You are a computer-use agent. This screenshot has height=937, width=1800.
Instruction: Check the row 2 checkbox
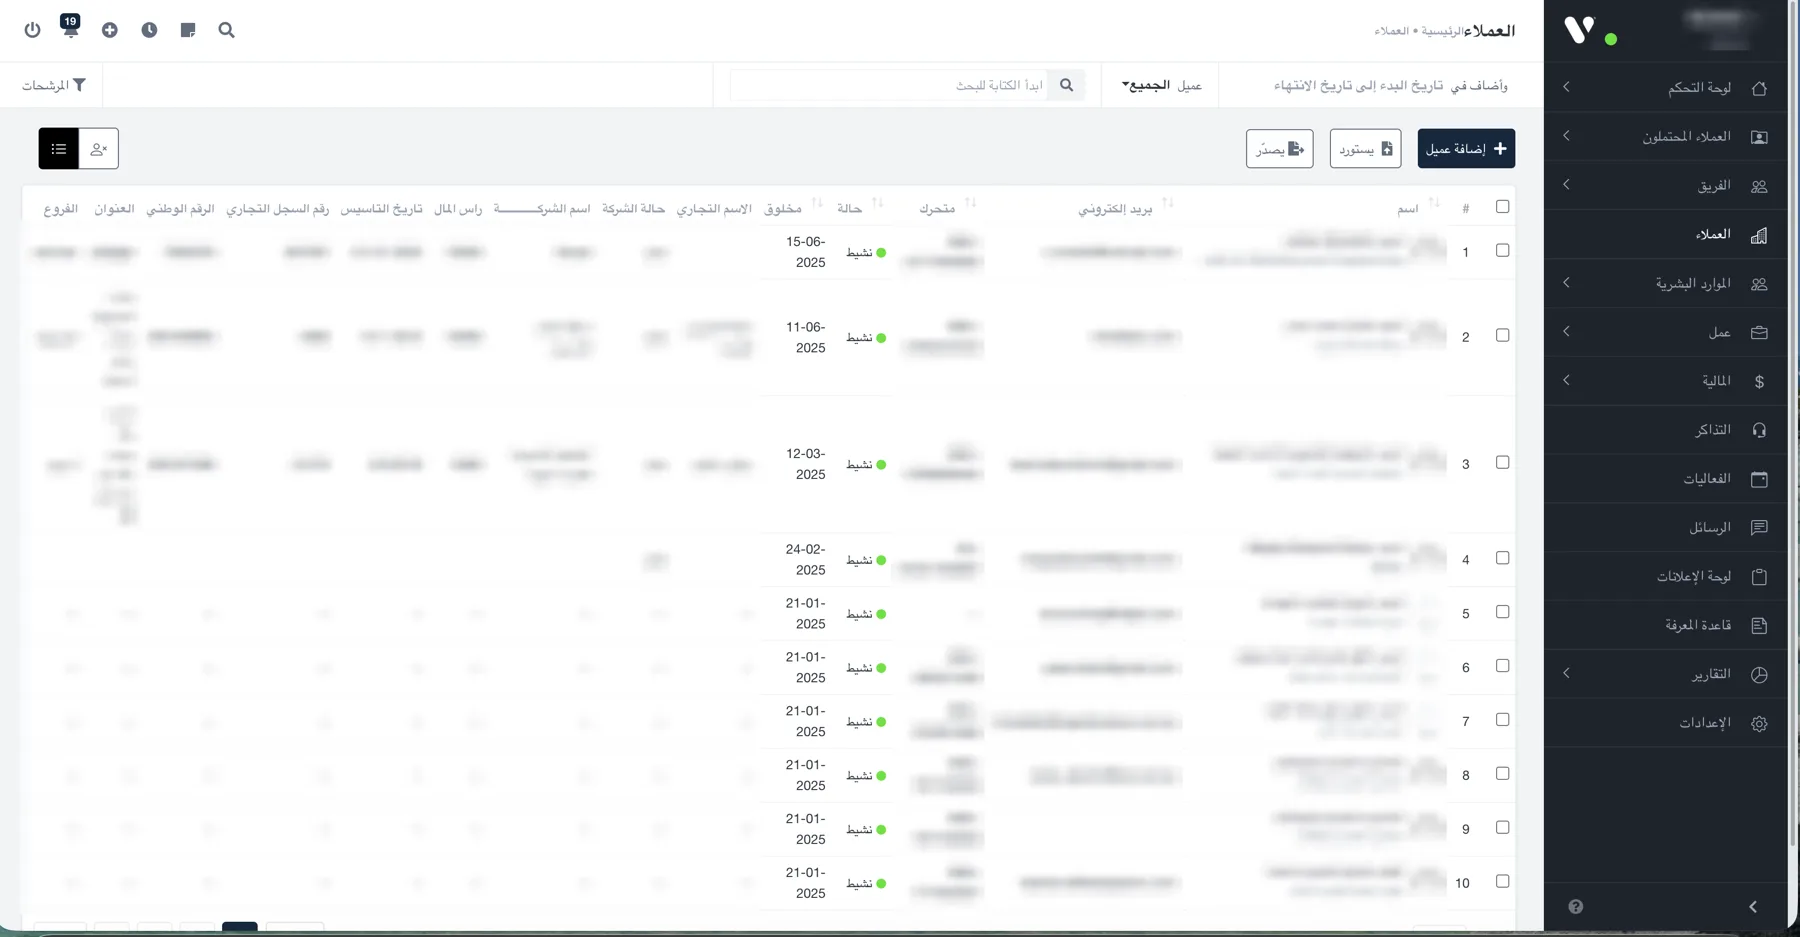1502,336
